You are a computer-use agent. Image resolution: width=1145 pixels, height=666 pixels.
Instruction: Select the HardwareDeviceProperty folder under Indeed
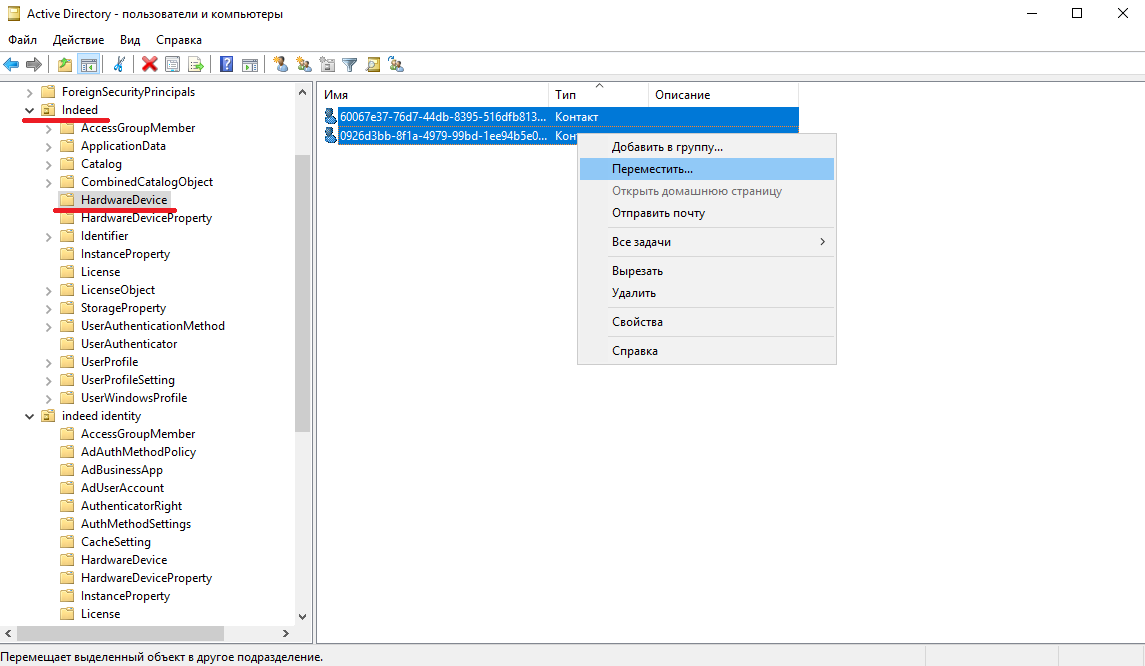146,218
